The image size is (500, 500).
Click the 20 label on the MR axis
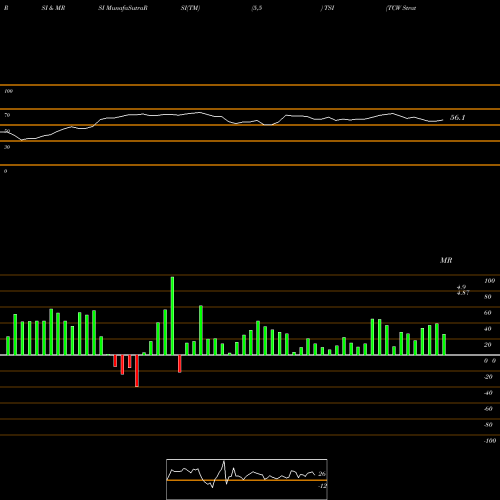coord(488,345)
